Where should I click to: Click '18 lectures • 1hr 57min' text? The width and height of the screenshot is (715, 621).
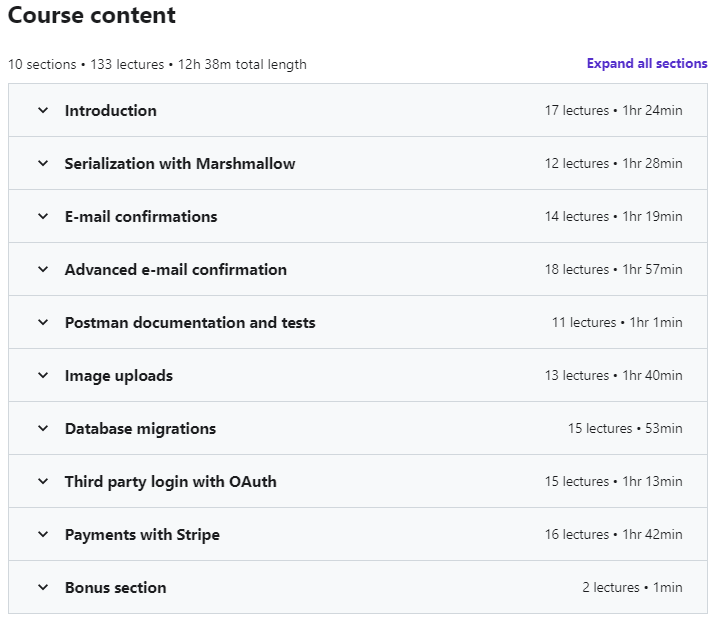(613, 269)
